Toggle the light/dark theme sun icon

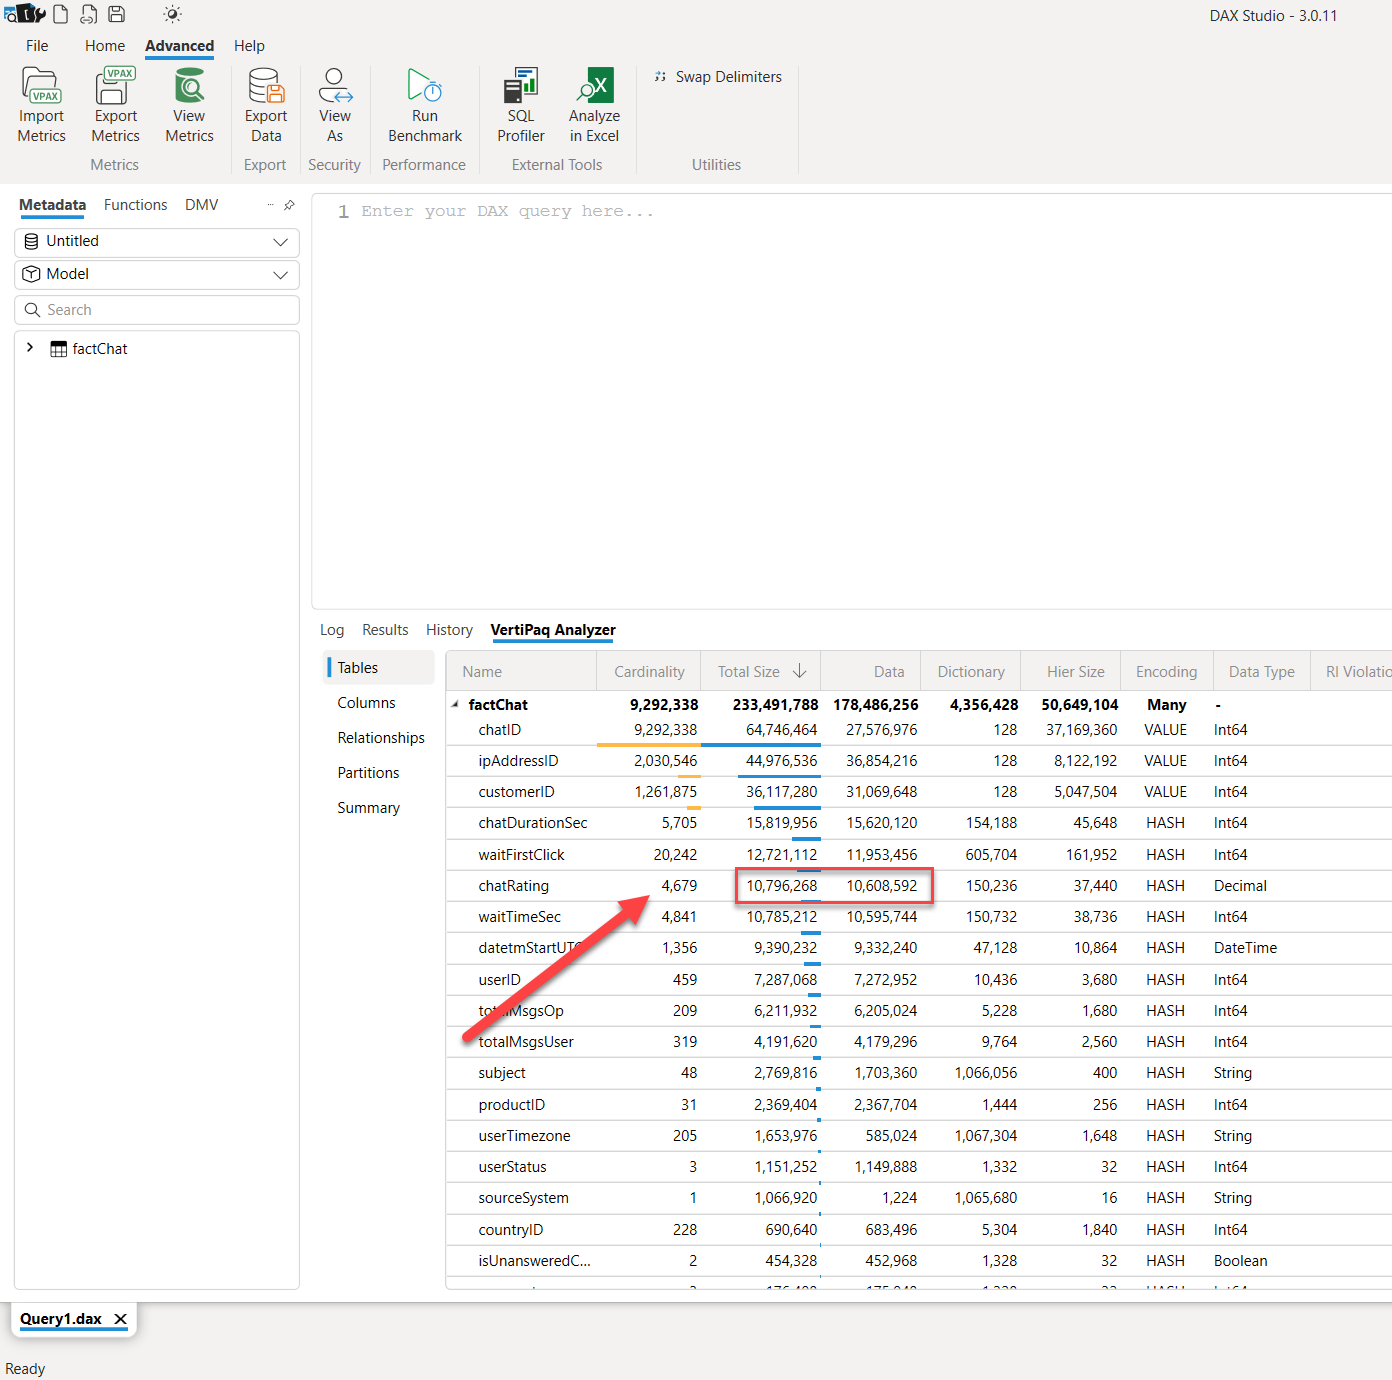172,13
